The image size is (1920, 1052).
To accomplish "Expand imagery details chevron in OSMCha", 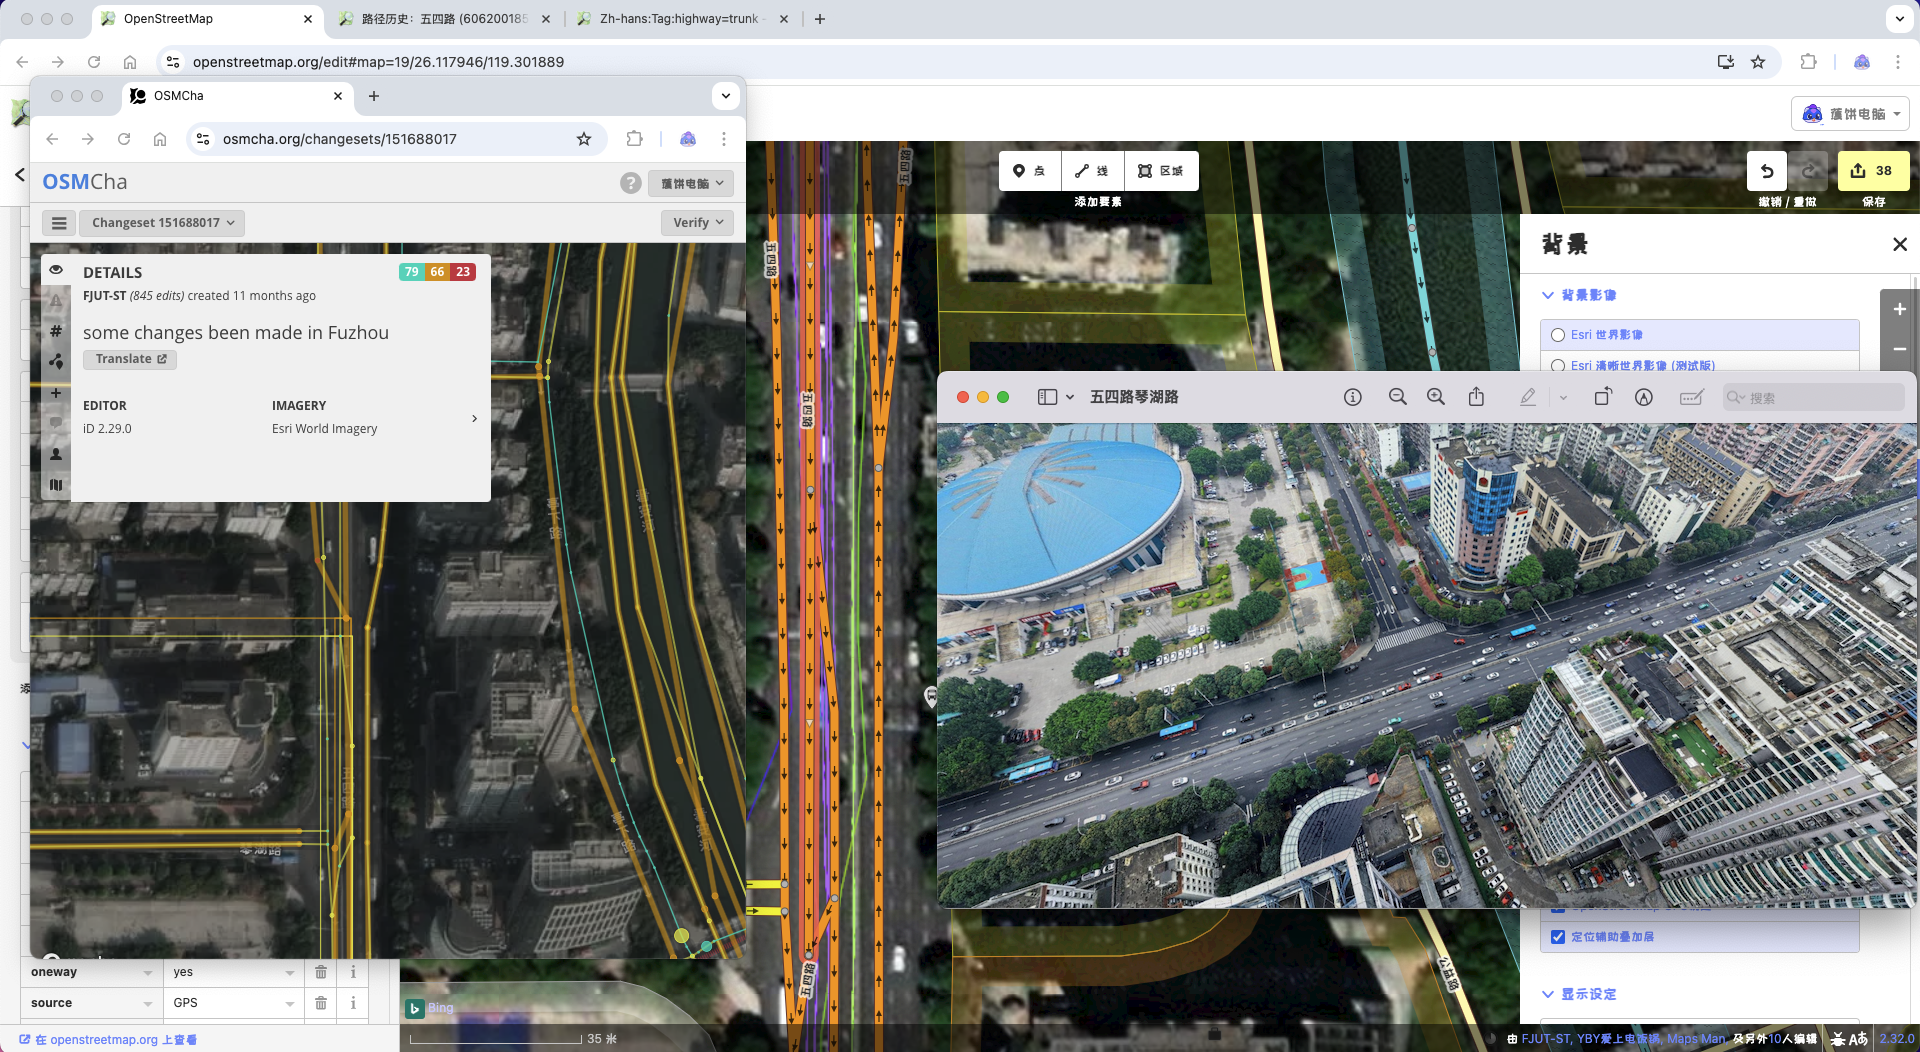I will point(474,418).
